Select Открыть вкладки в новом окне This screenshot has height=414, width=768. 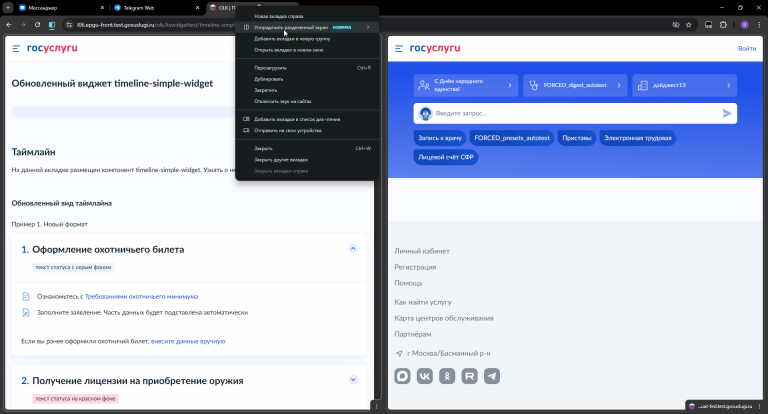(307, 50)
